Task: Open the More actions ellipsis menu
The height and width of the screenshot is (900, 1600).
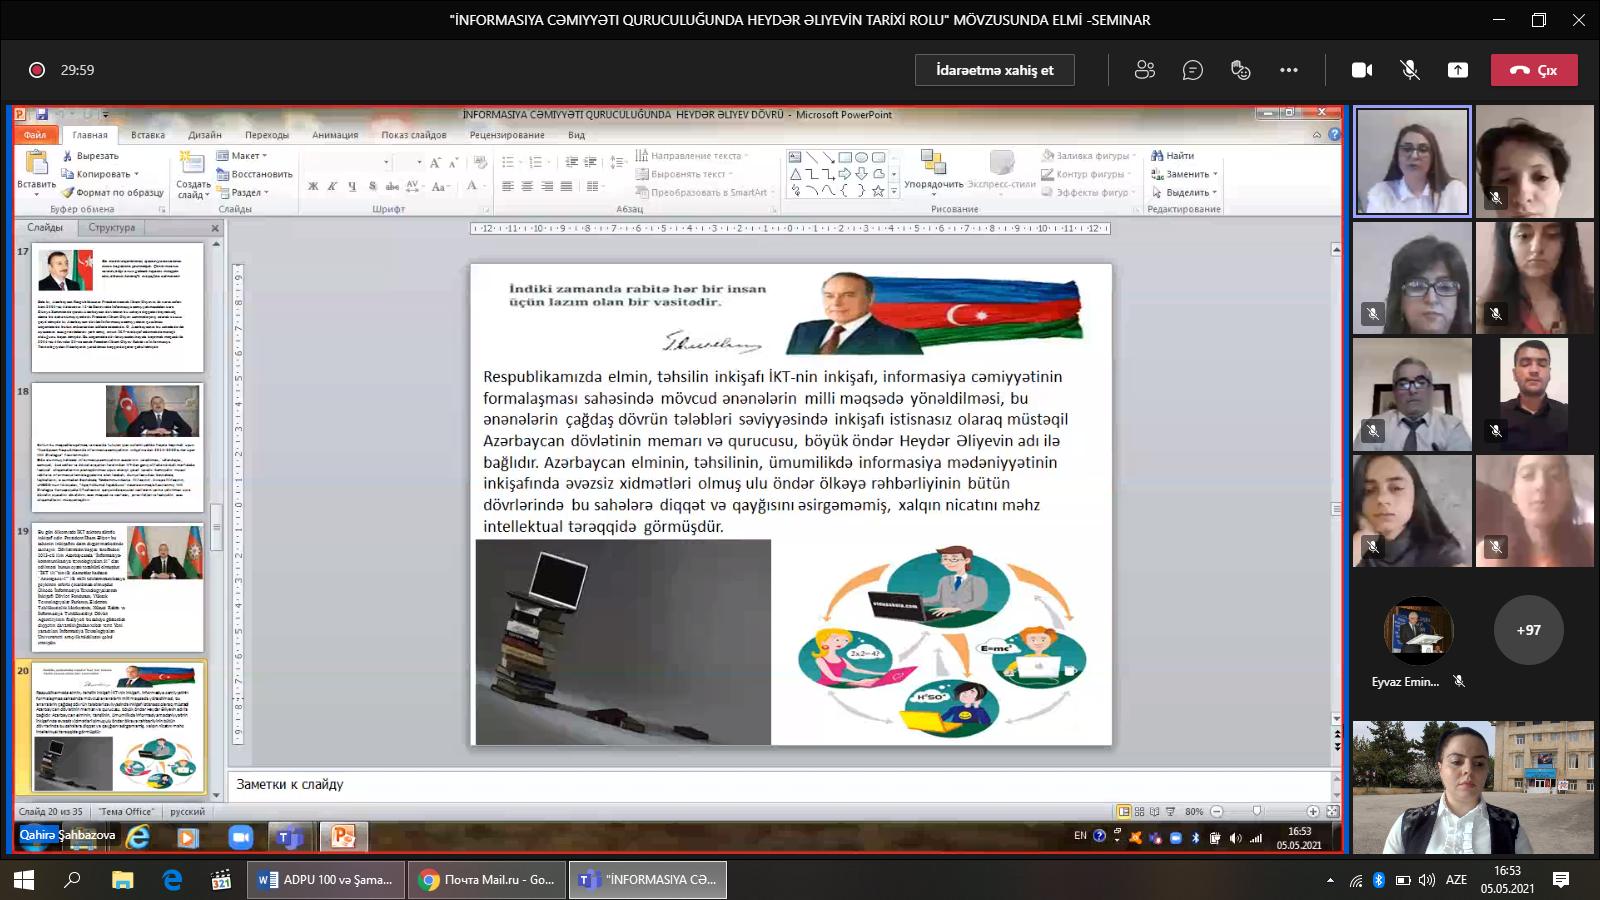Action: [x=1288, y=70]
